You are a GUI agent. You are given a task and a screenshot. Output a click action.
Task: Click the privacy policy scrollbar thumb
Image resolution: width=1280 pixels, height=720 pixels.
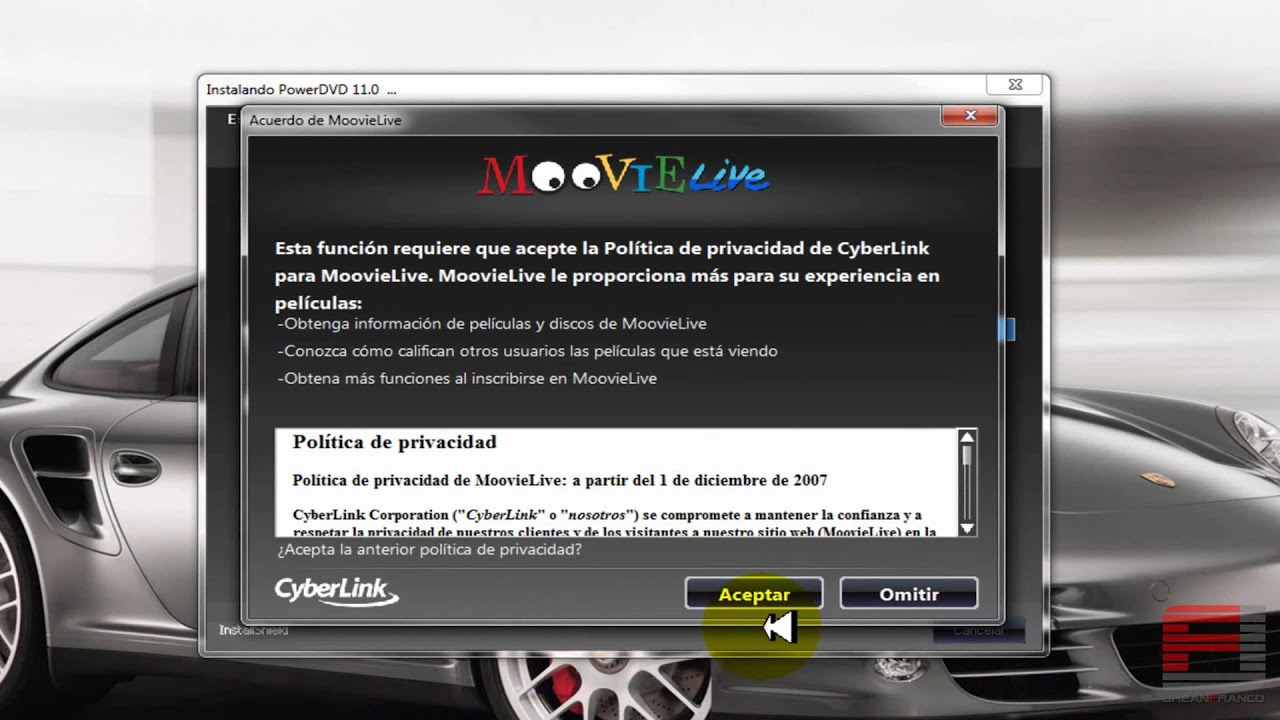click(x=967, y=455)
